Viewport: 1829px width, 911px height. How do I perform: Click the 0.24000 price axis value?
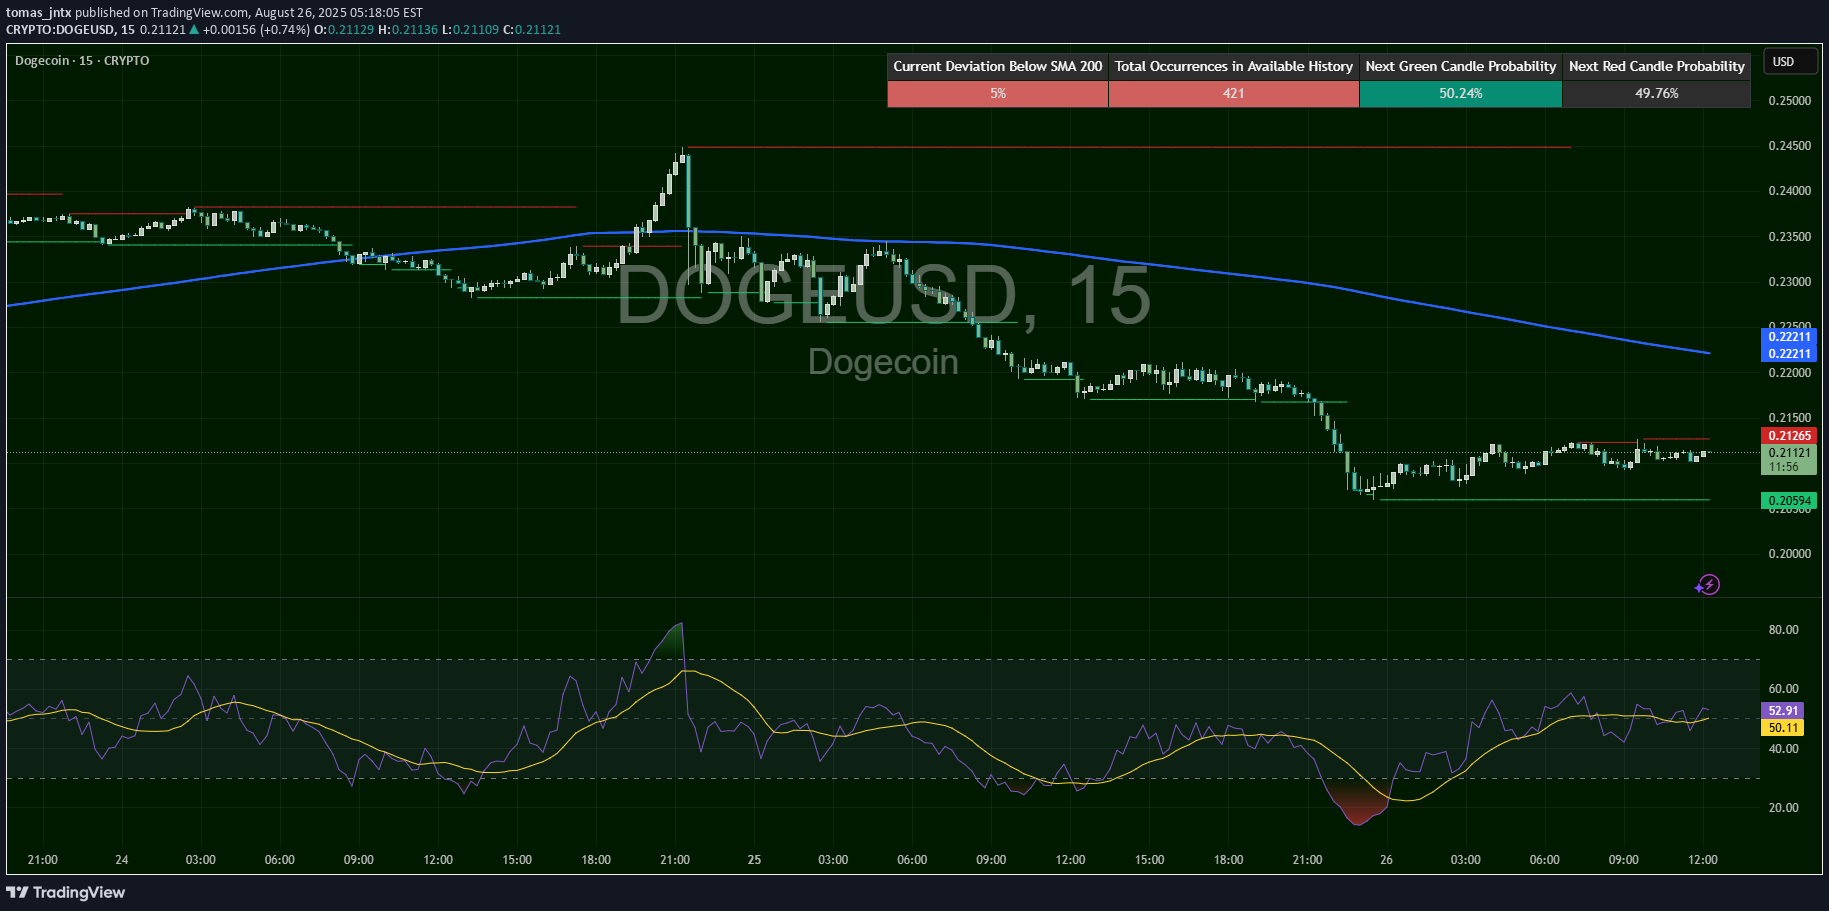click(1789, 191)
